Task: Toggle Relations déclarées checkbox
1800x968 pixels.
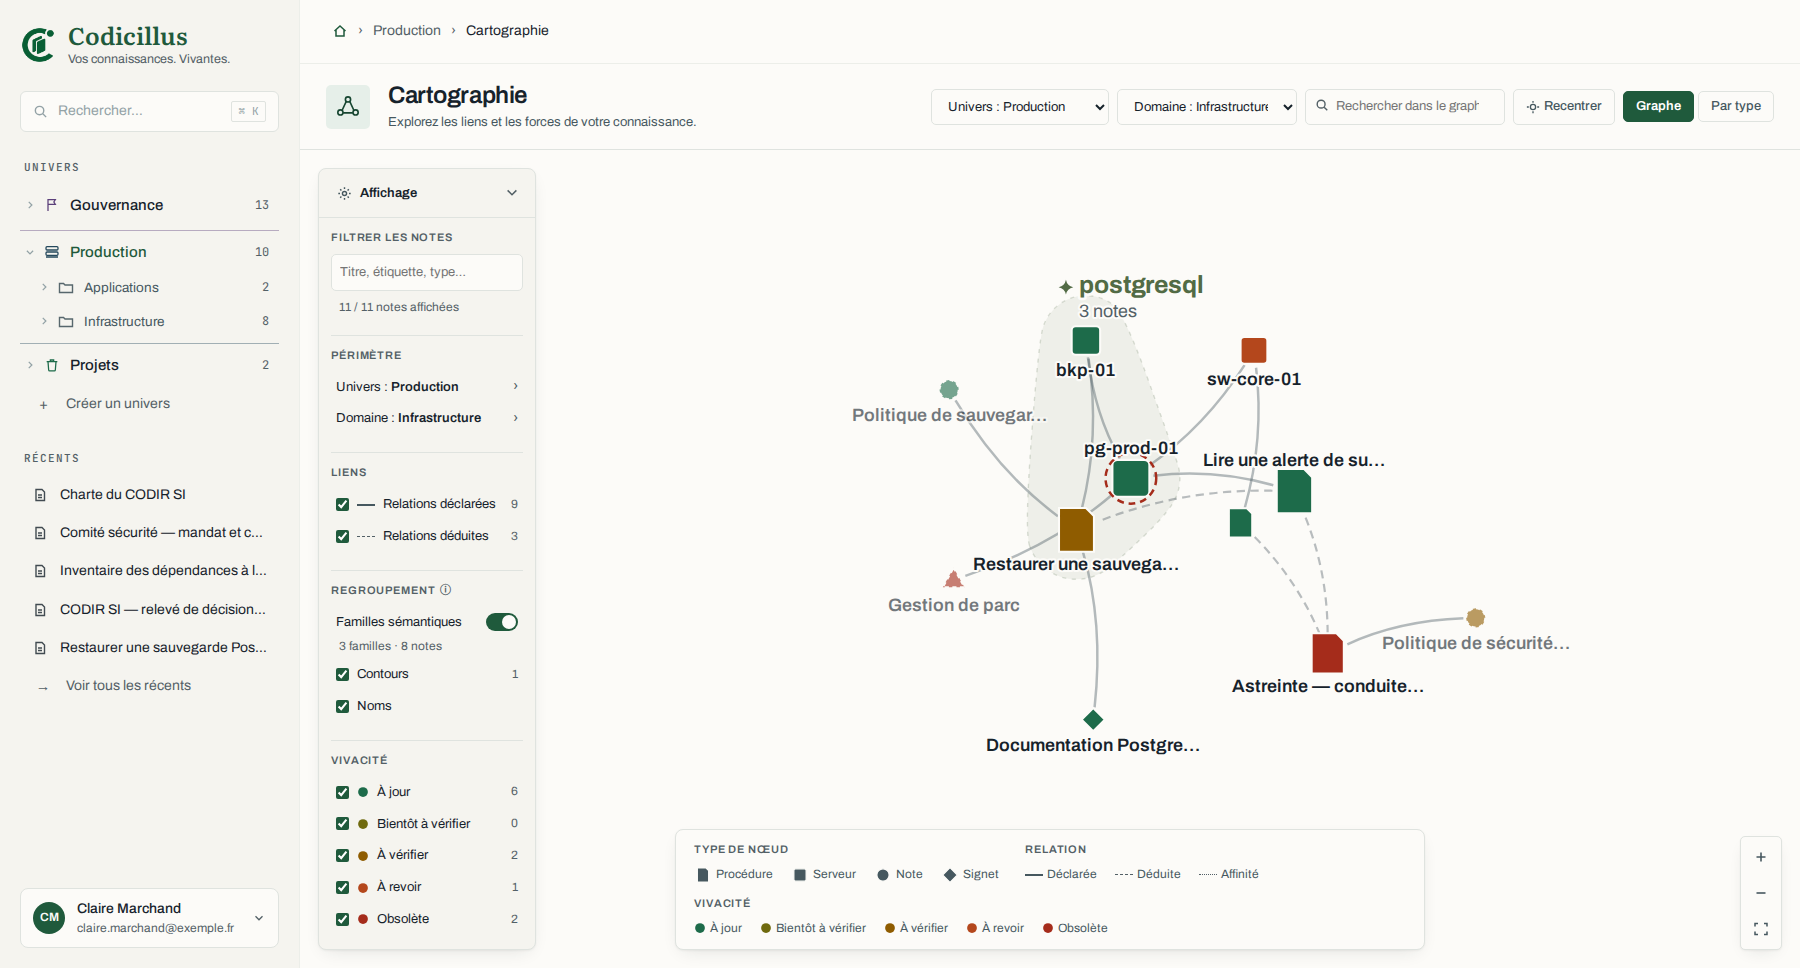Action: (x=342, y=504)
